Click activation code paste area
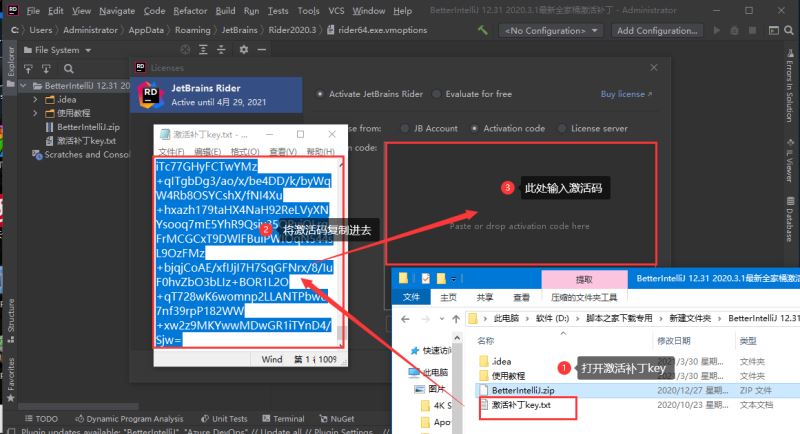 coord(520,203)
